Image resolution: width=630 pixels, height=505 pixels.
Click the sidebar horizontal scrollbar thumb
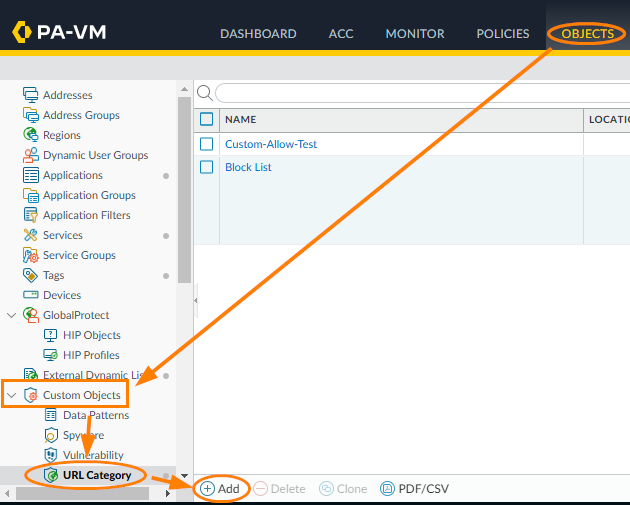(x=82, y=493)
